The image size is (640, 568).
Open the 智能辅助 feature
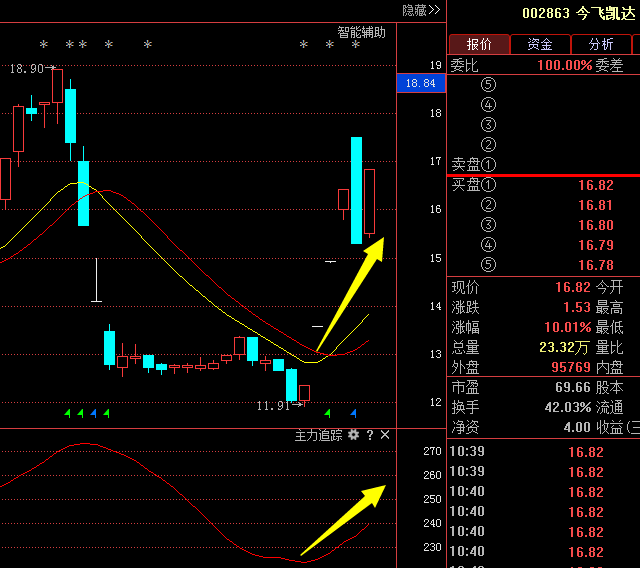361,32
